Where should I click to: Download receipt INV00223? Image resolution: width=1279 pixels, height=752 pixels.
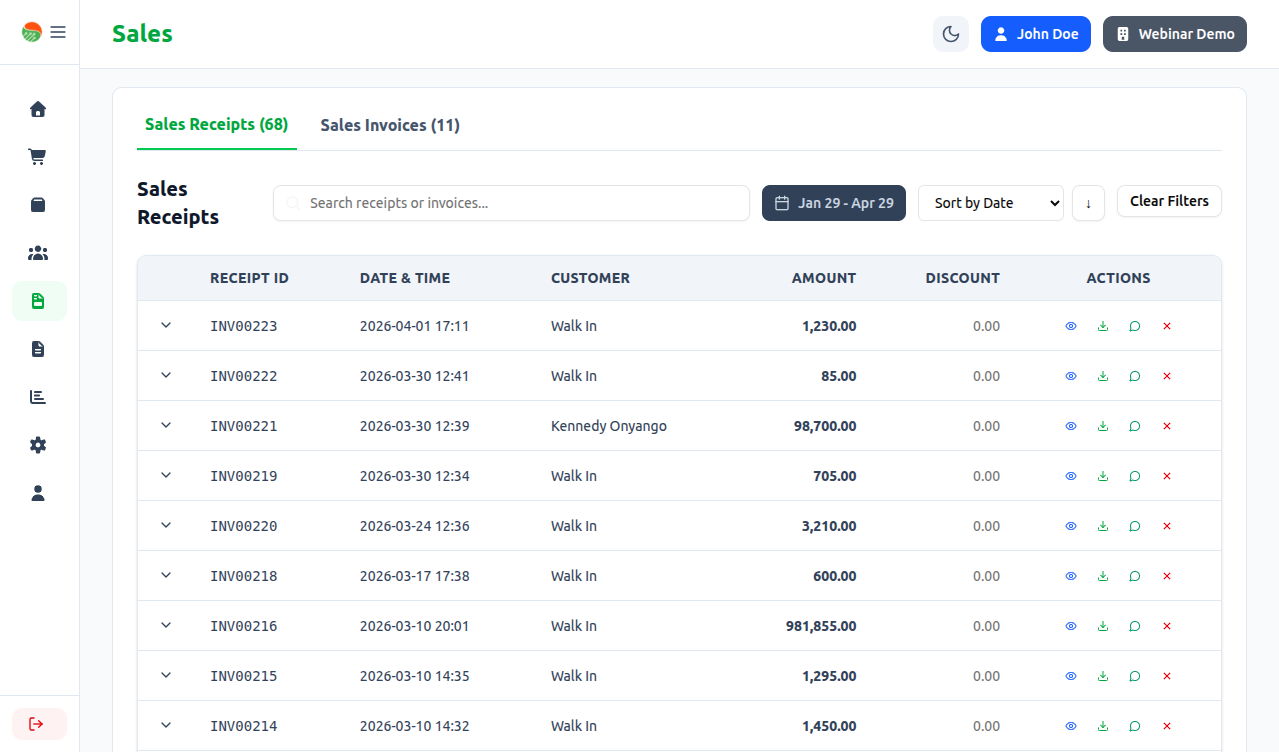1103,326
